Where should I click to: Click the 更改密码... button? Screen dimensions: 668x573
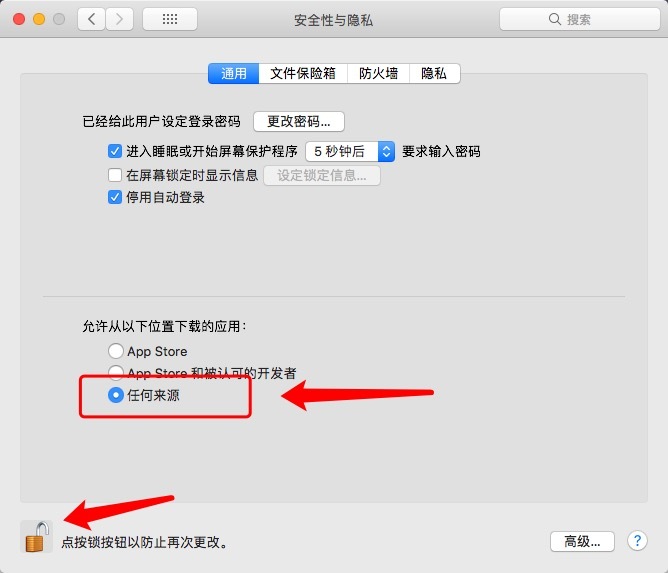click(x=299, y=121)
